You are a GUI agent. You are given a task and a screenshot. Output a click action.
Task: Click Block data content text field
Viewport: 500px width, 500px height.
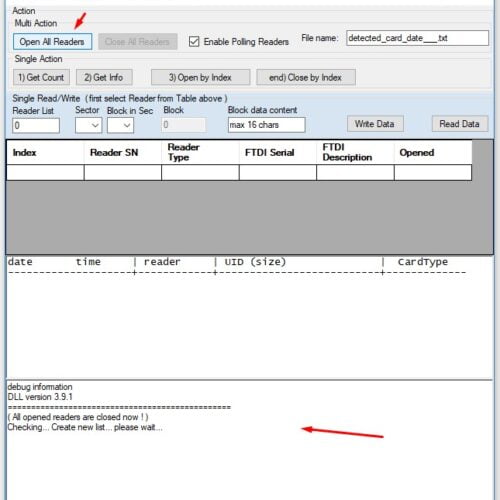point(266,125)
